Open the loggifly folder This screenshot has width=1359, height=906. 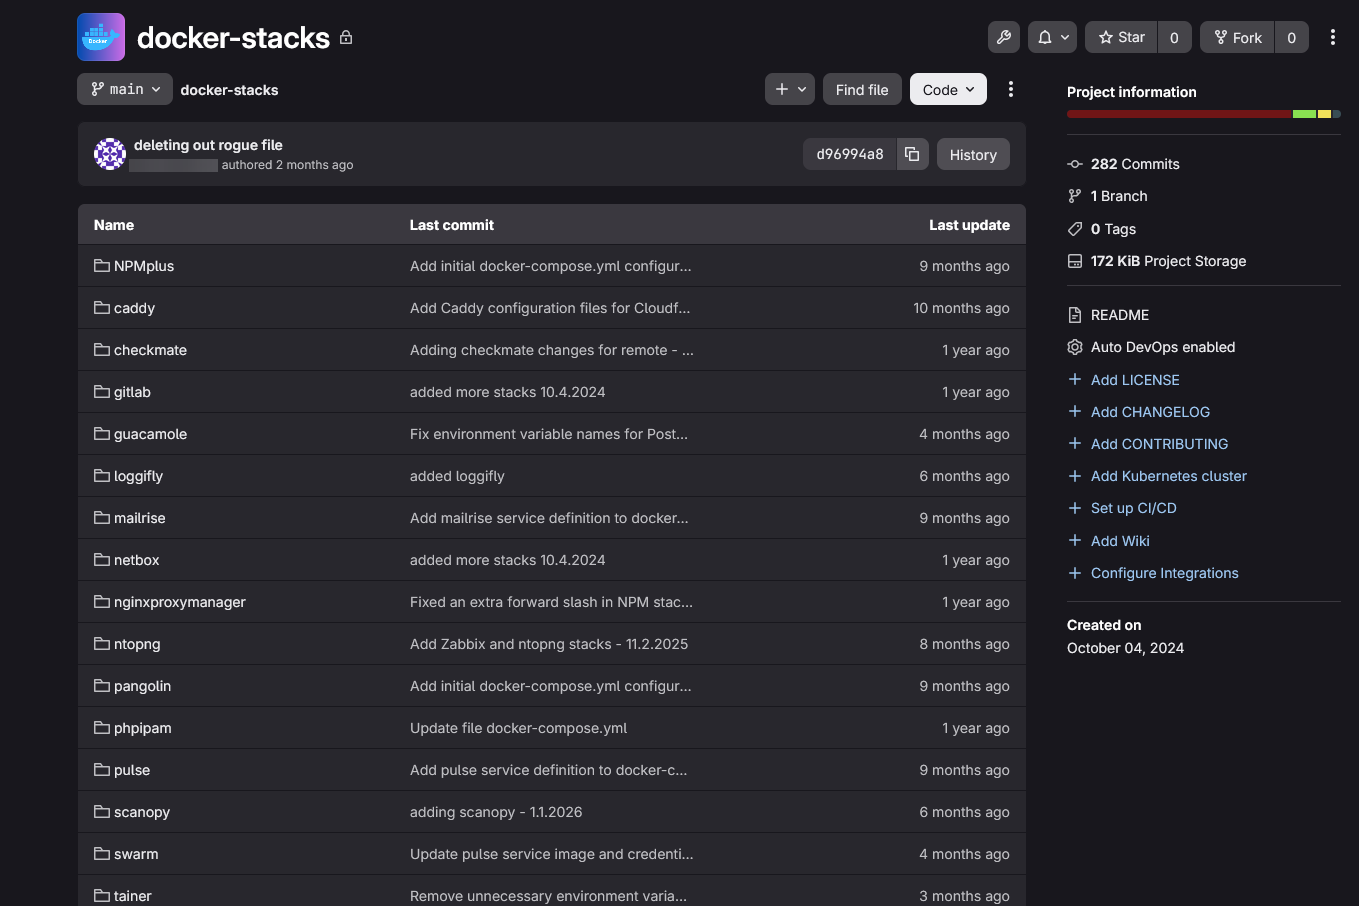[138, 476]
